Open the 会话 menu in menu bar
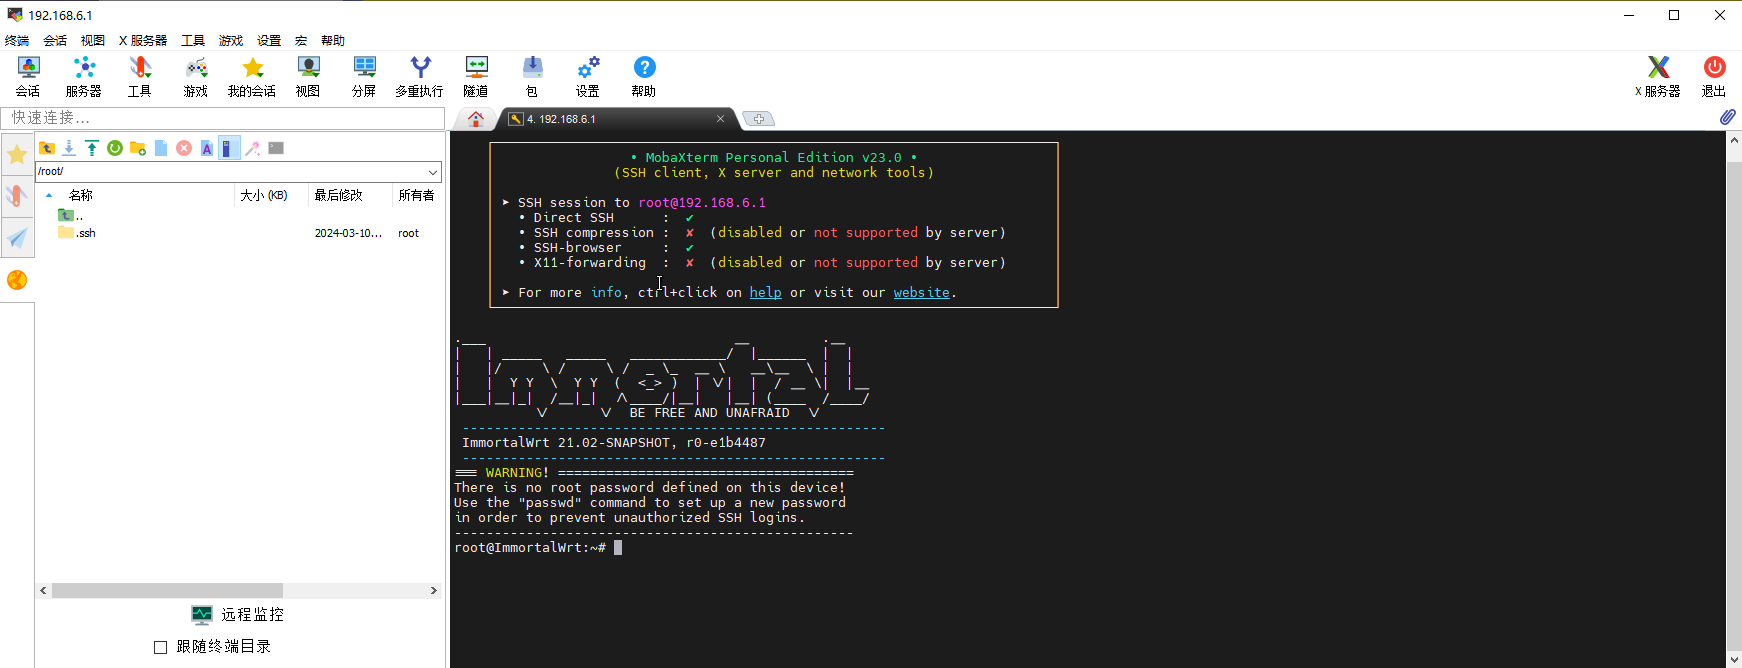The height and width of the screenshot is (668, 1742). click(55, 41)
